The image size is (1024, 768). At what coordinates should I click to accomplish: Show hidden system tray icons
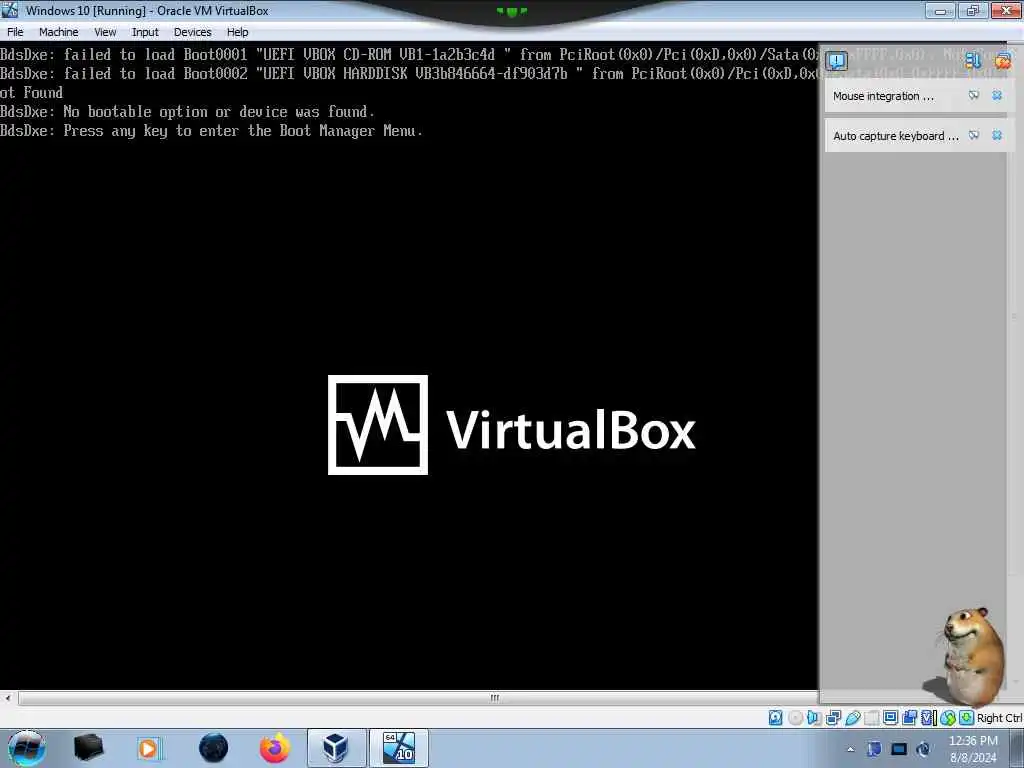[x=850, y=750]
